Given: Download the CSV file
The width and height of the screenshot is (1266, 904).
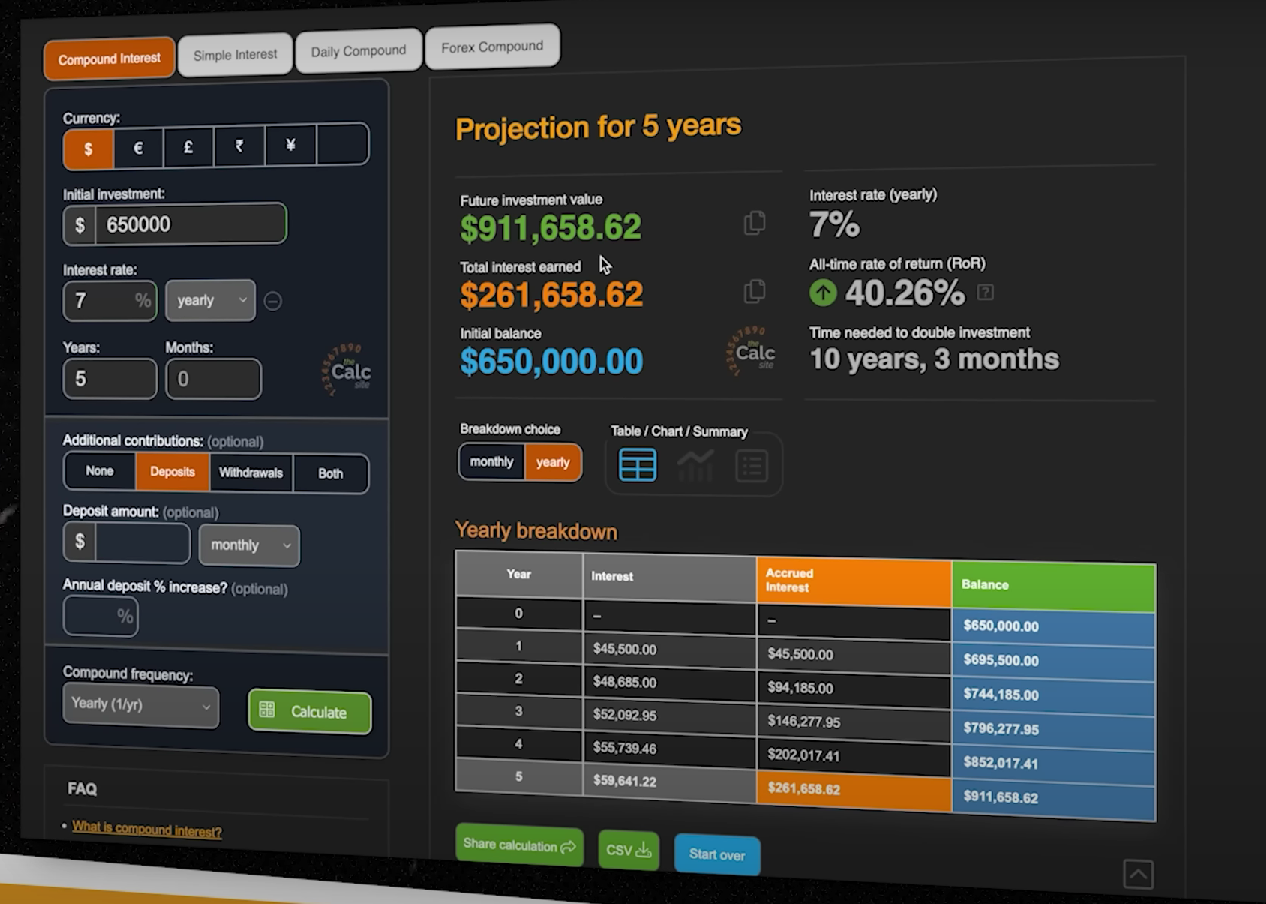Looking at the screenshot, I should pyautogui.click(x=628, y=850).
